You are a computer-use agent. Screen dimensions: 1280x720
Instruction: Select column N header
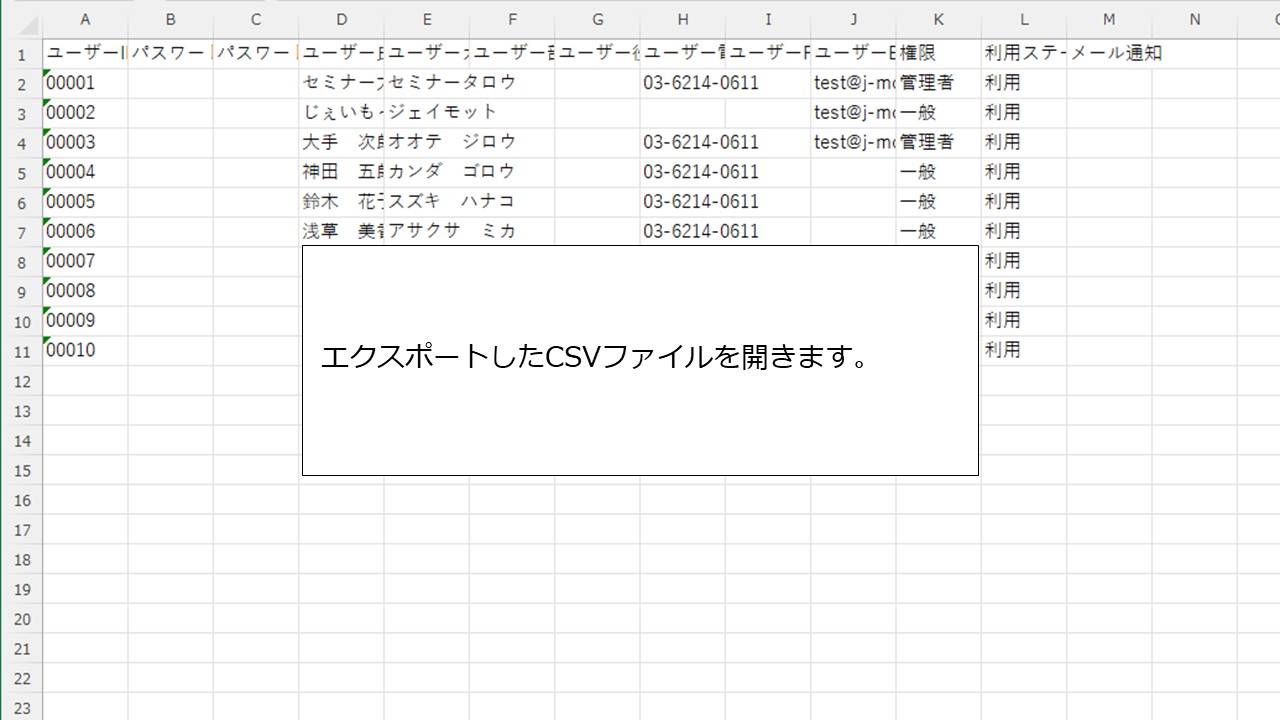(1195, 19)
